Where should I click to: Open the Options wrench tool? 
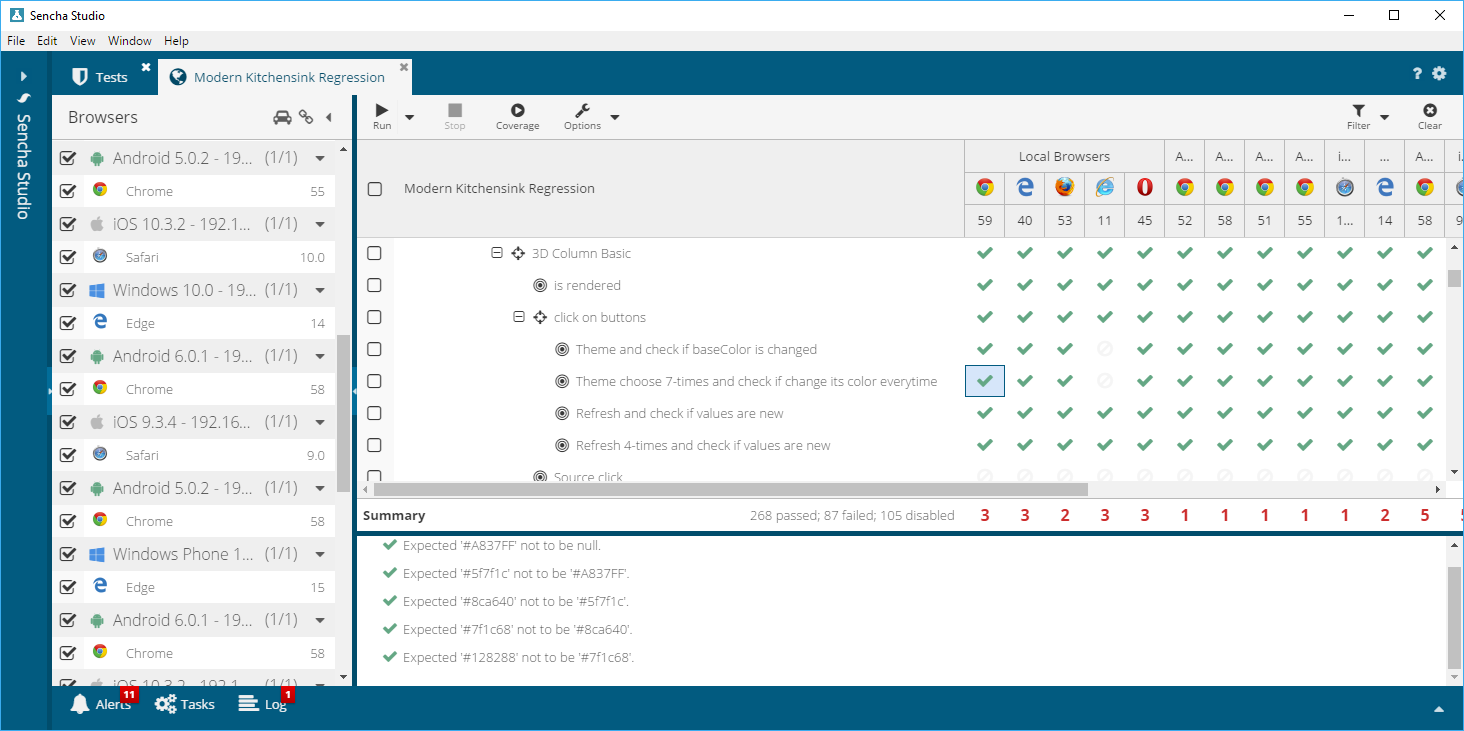click(582, 116)
